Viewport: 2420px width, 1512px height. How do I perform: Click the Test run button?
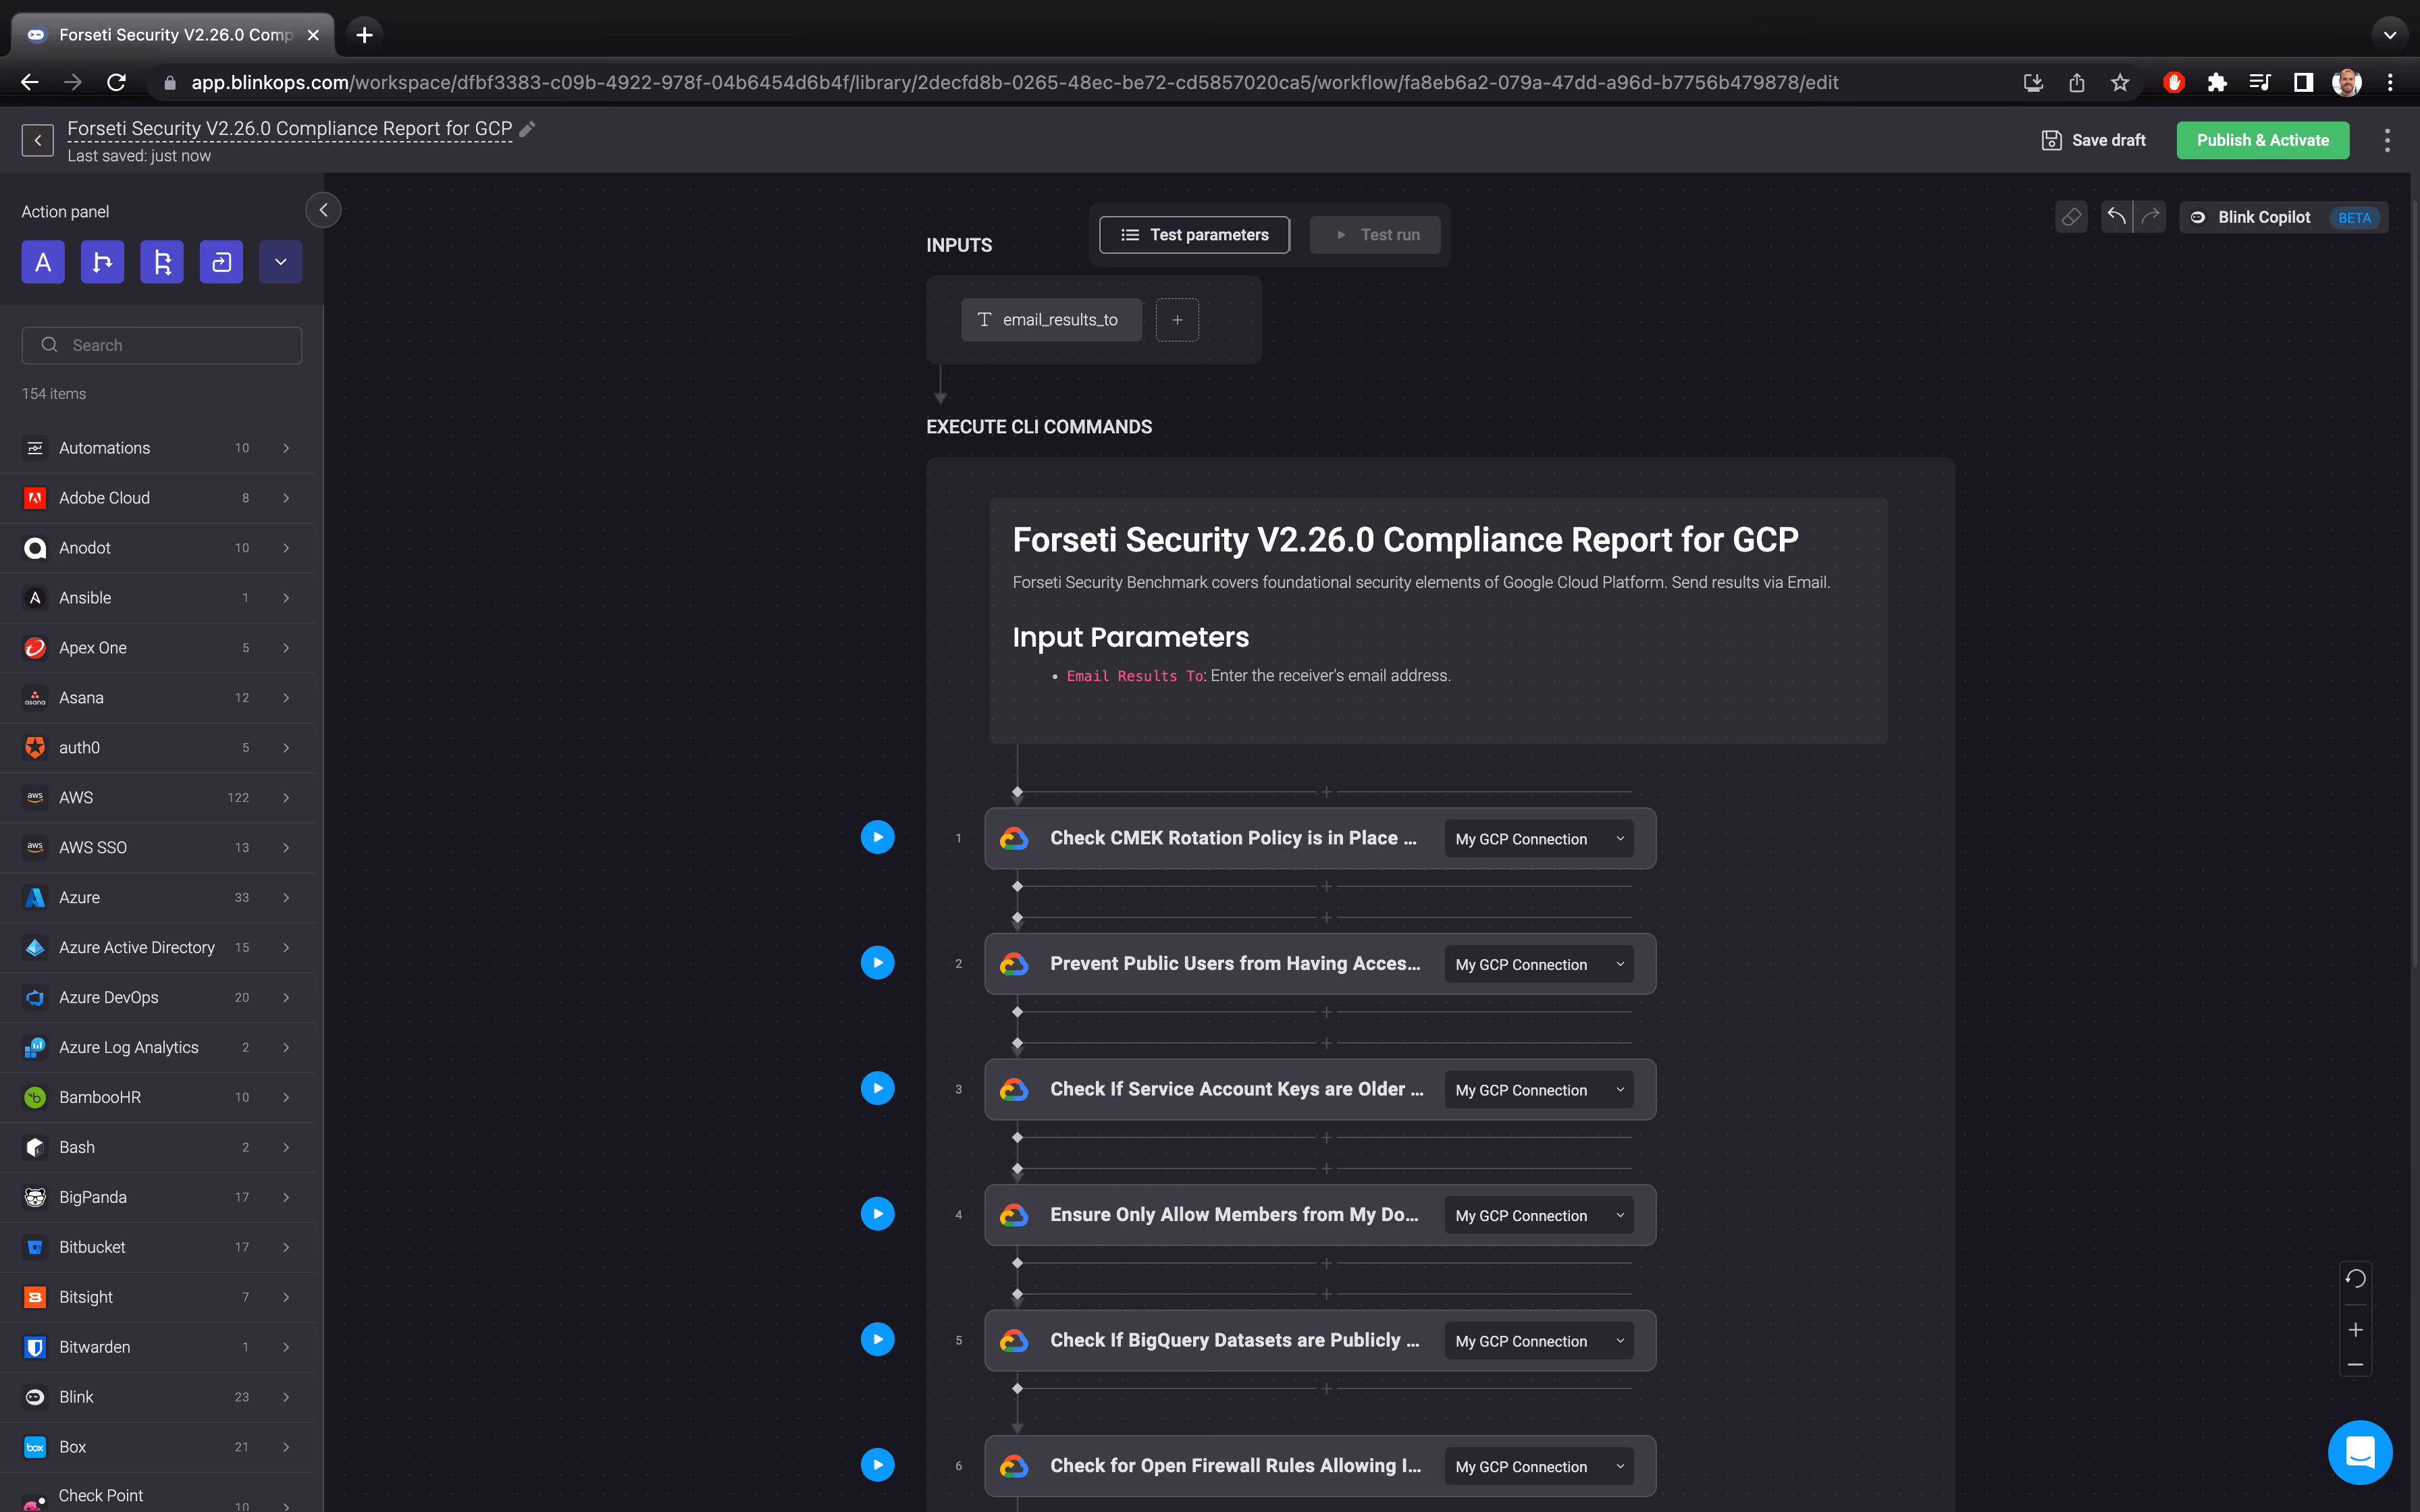click(1375, 235)
